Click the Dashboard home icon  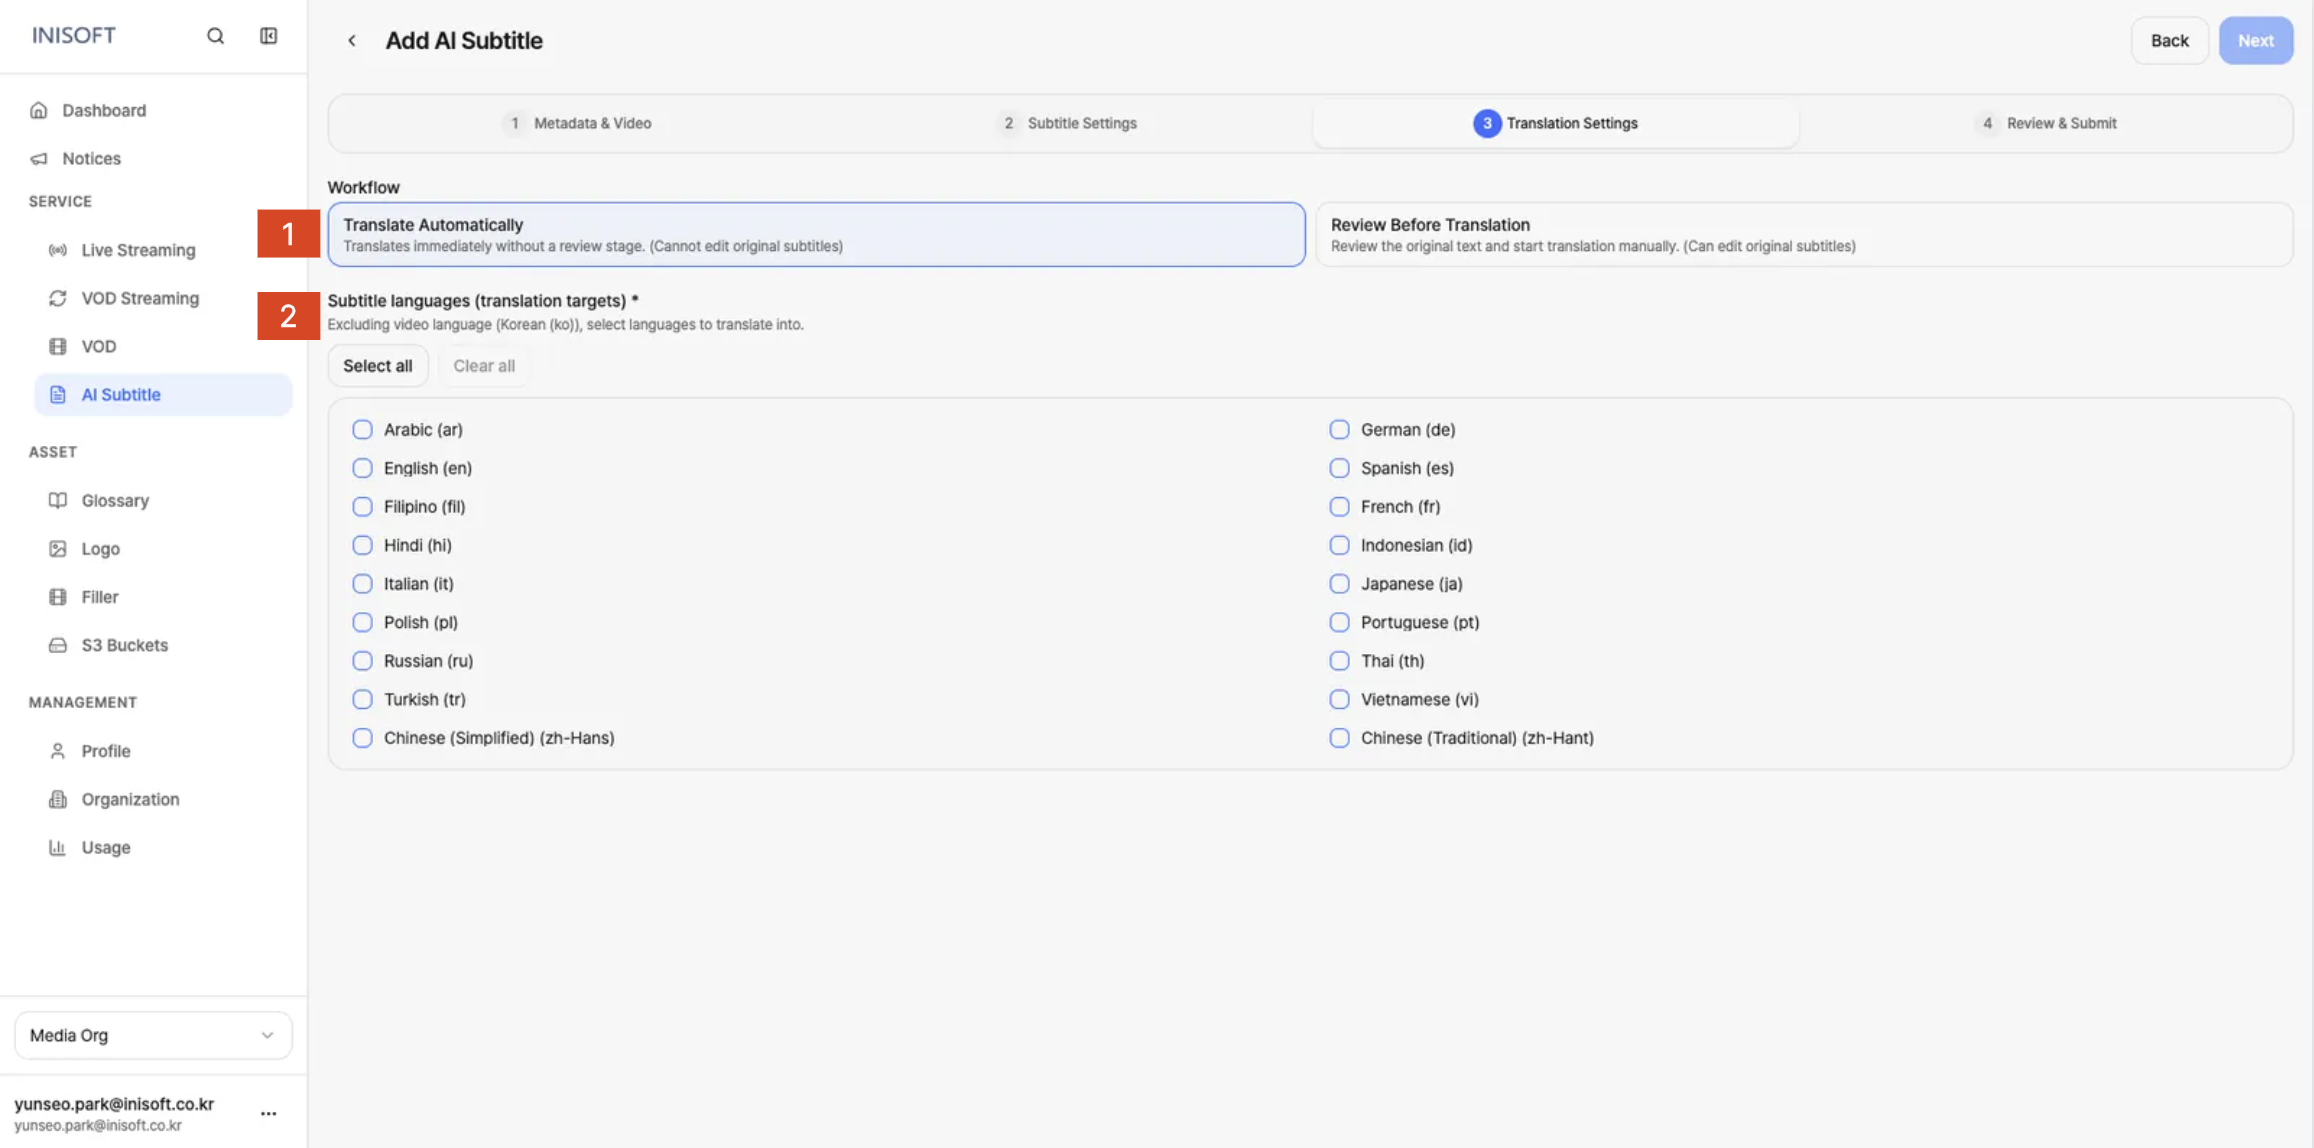click(39, 110)
